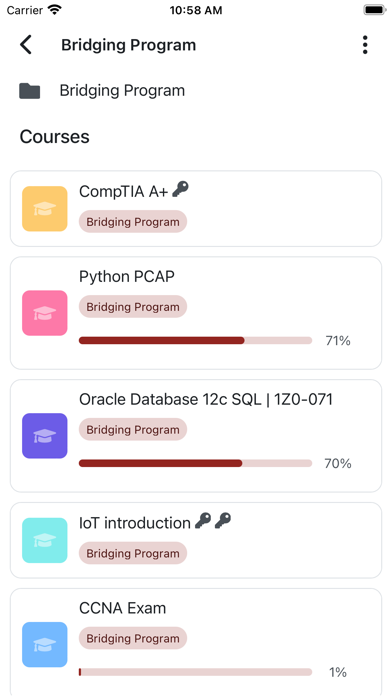
Task: Click the first key icon beside IoT introduction
Action: tap(203, 521)
